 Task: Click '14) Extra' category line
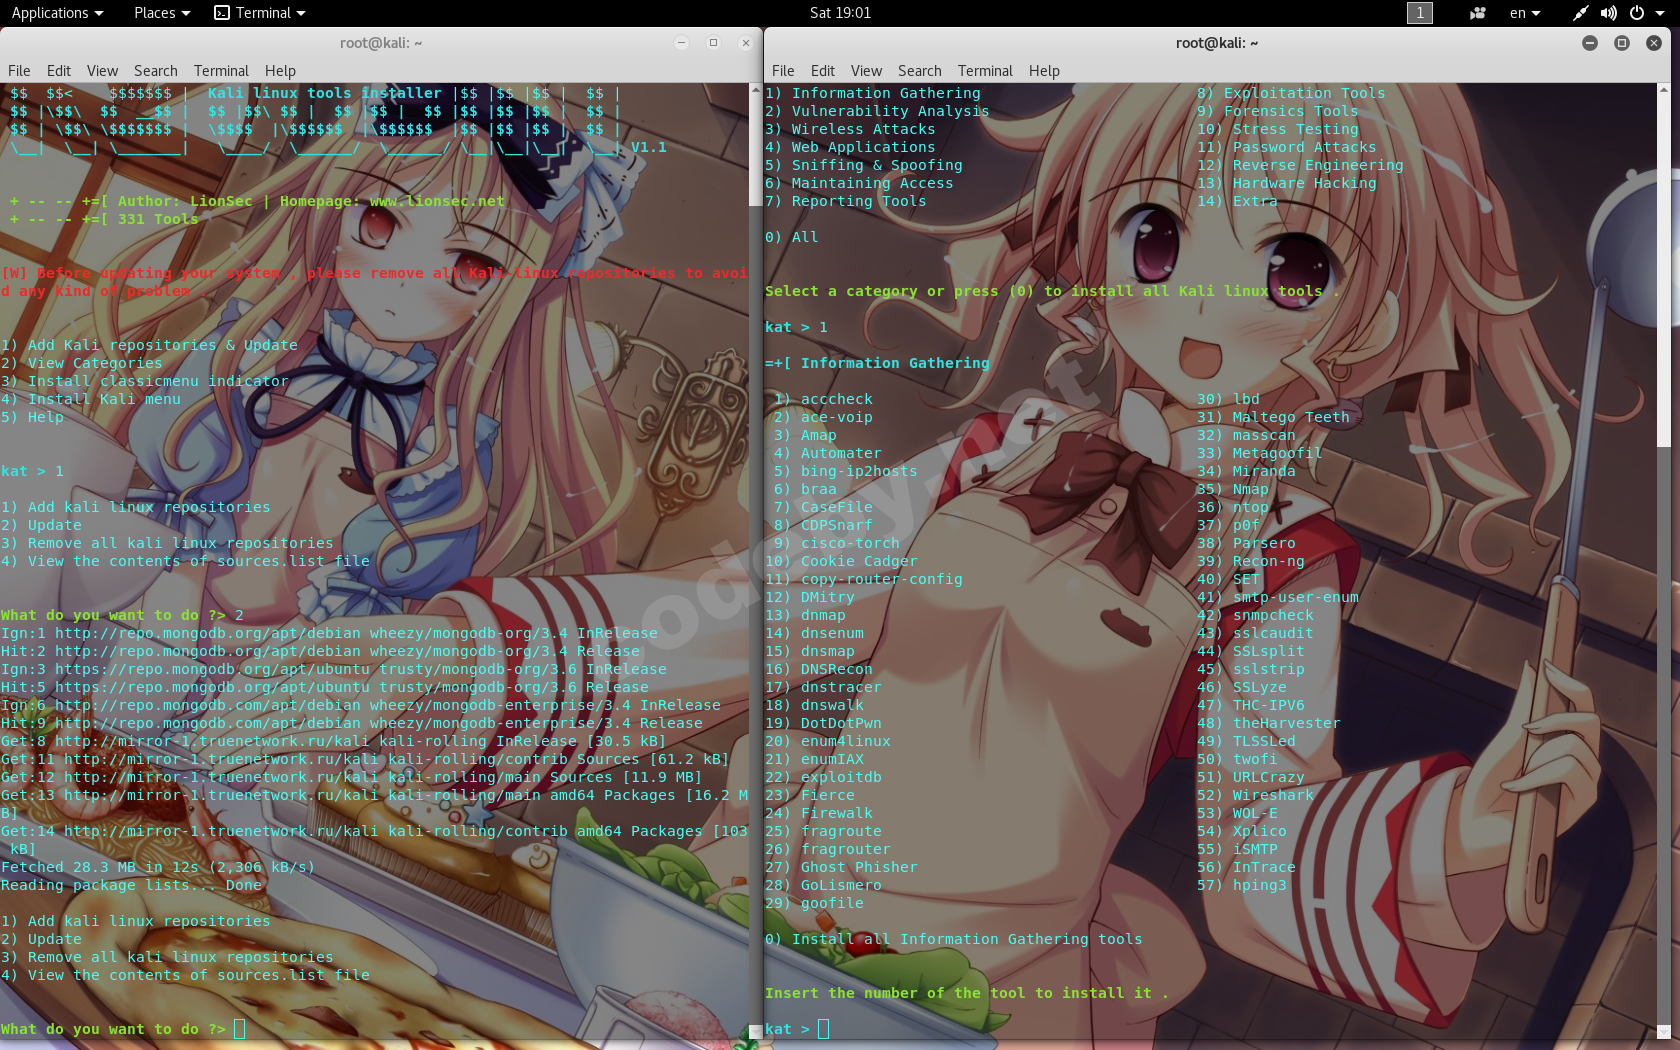(x=1237, y=201)
